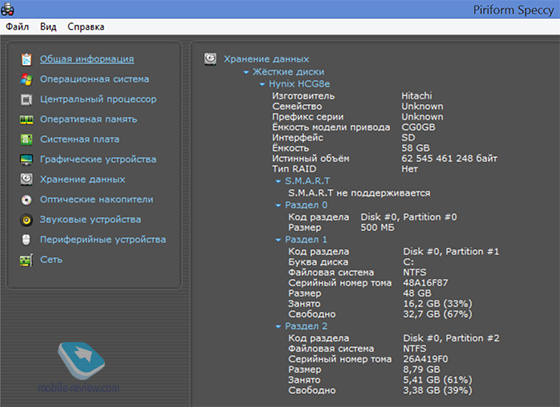The image size is (560, 407).
Task: Click the capacity value 58 GB
Action: tap(415, 148)
